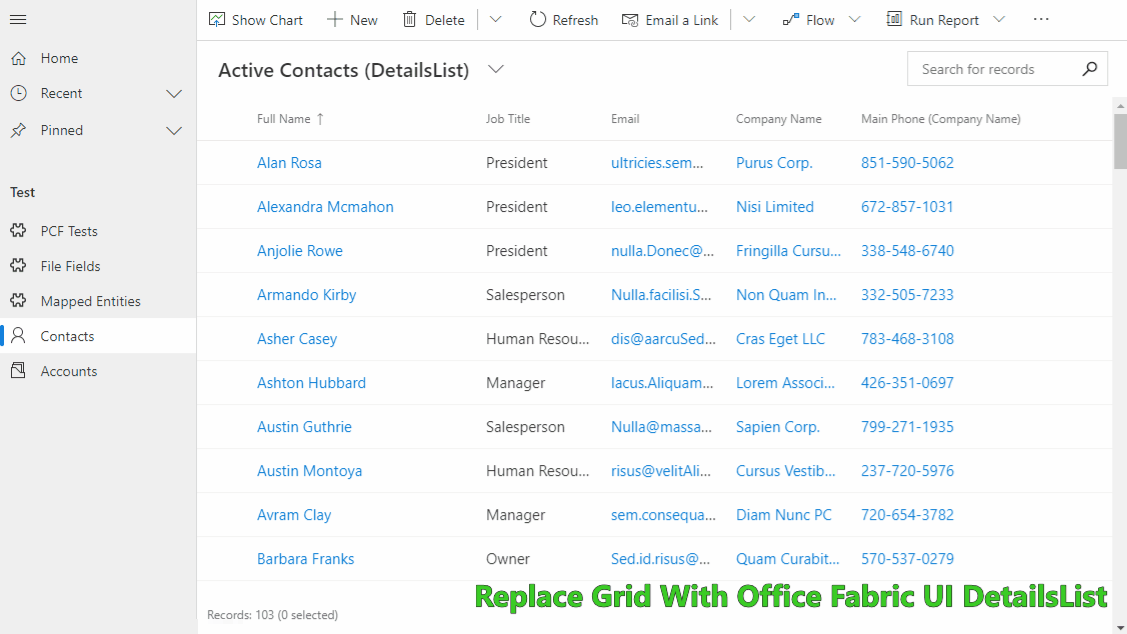Click the Pinned pin icon
This screenshot has width=1127, height=634.
(x=19, y=130)
